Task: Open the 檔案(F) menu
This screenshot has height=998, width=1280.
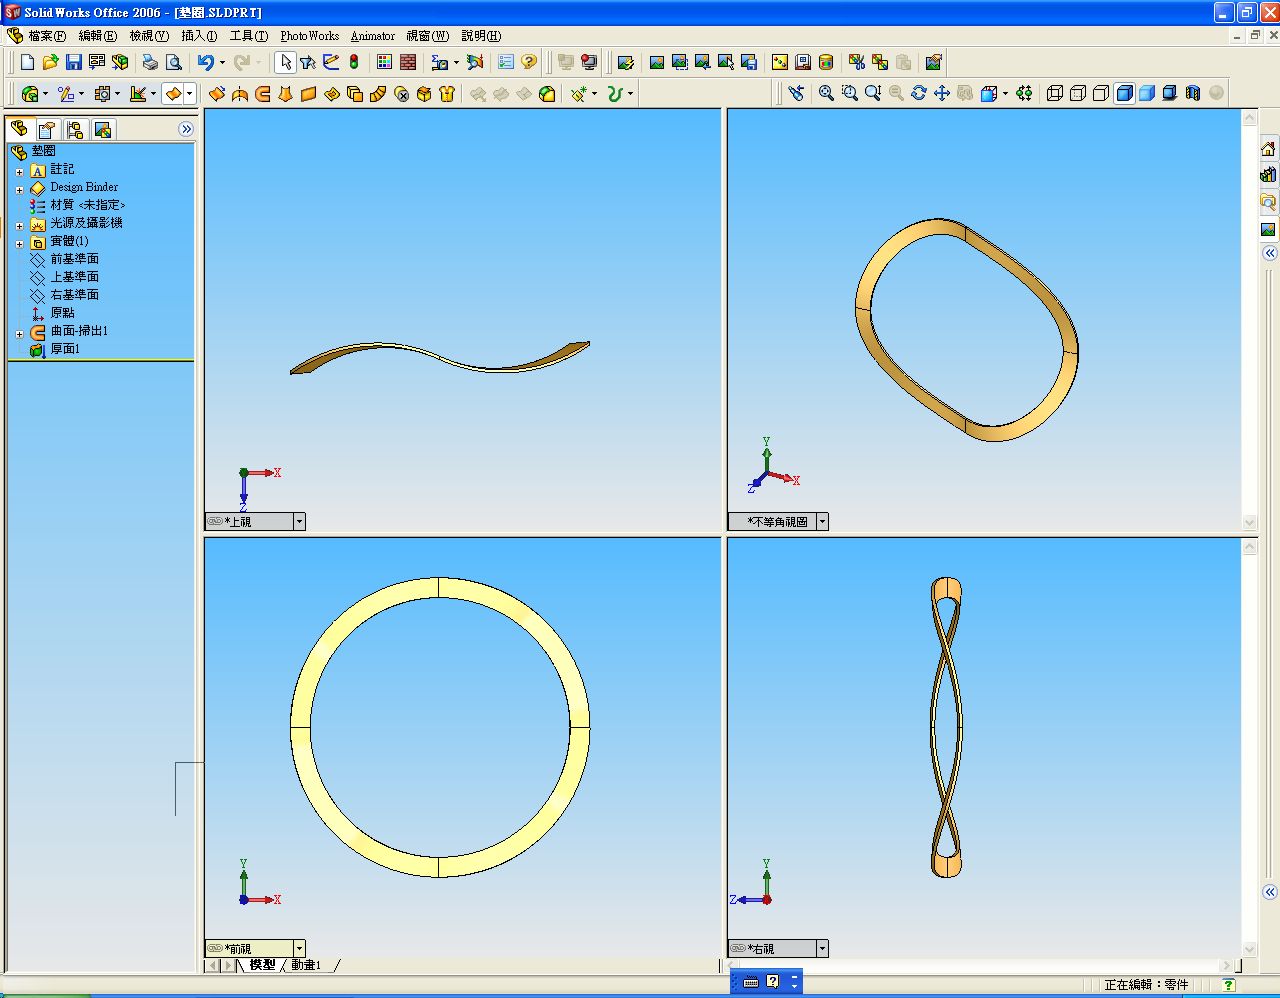Action: 47,36
